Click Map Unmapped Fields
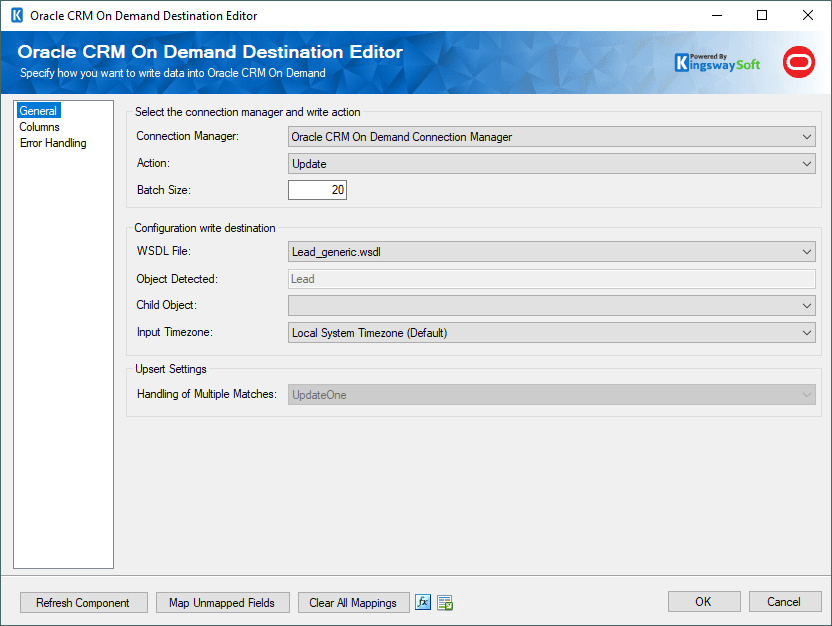832x626 pixels. pyautogui.click(x=222, y=602)
